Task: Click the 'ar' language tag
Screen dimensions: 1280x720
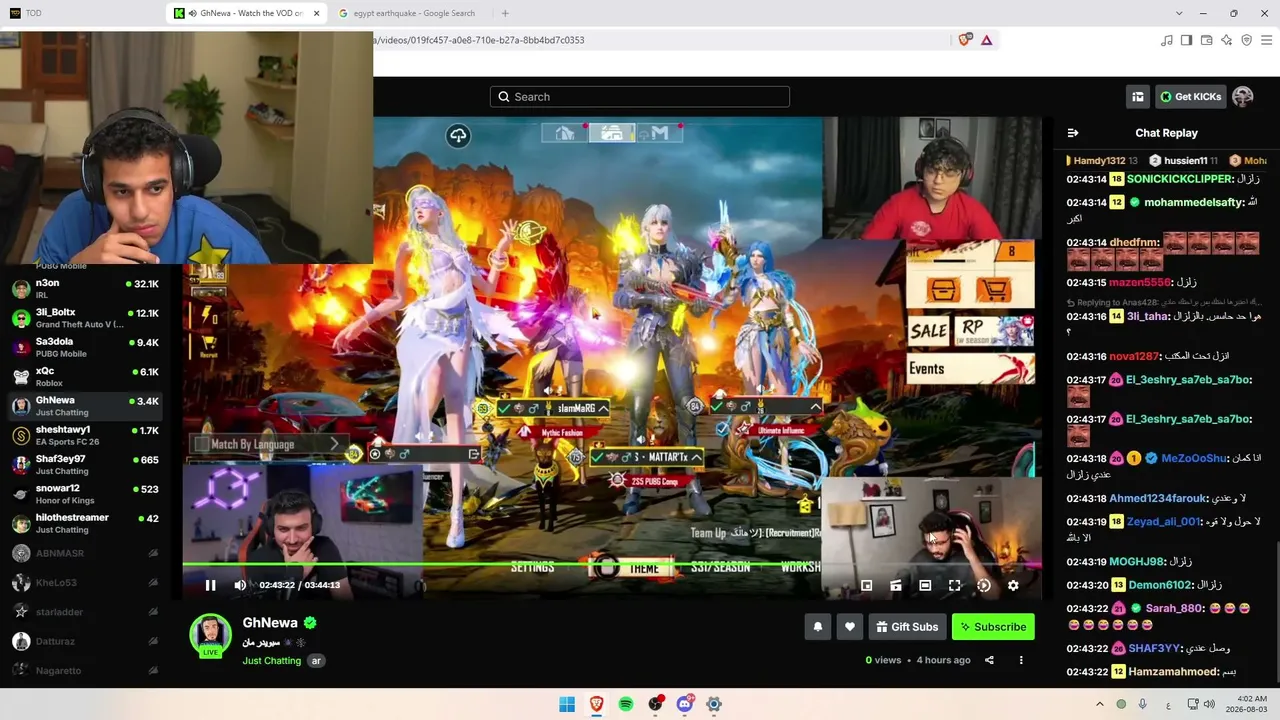Action: [317, 661]
